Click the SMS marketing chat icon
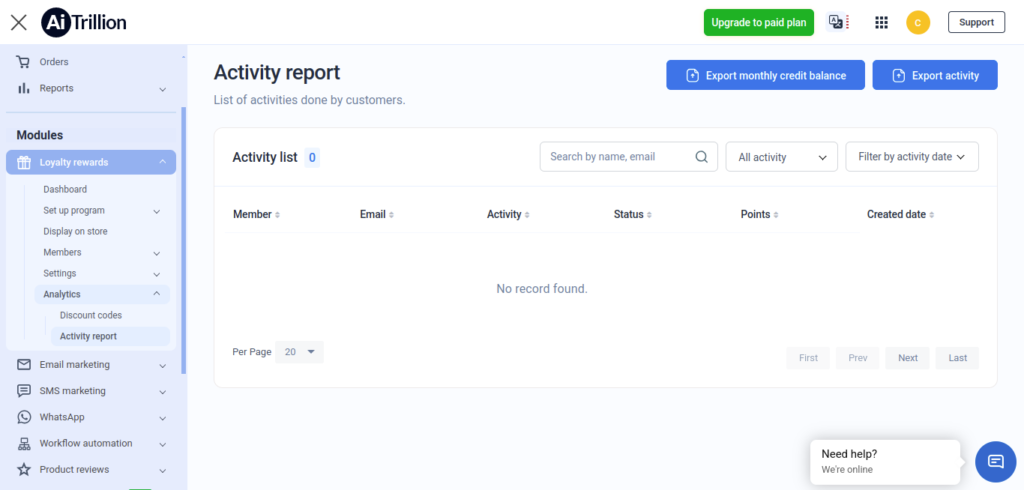1024x490 pixels. point(24,391)
